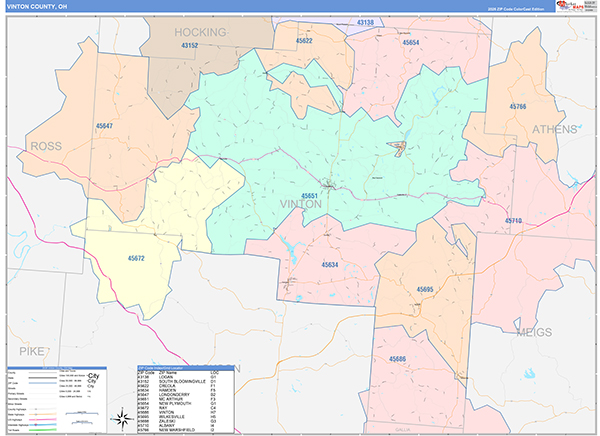Click the 45647 ZIP label

click(x=104, y=126)
